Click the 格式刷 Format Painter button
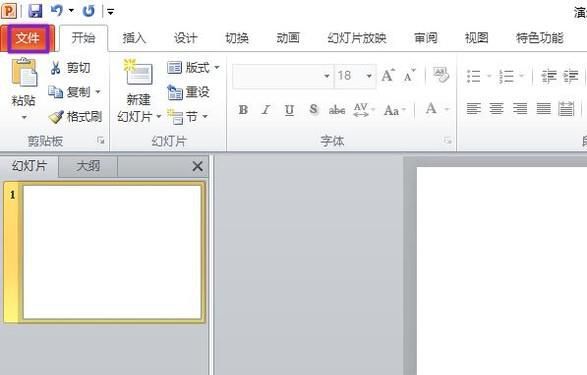Viewport: 587px width, 375px height. click(x=75, y=116)
